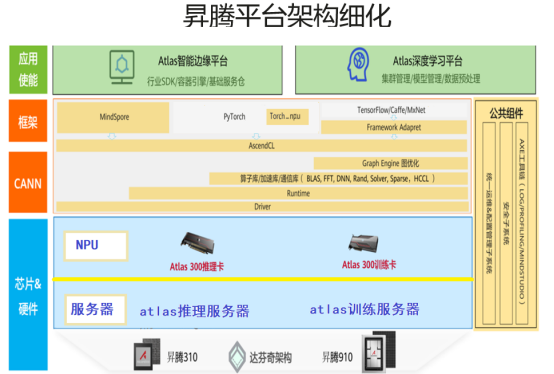
Task: Click the AXE工具链 vertical column
Action: (522, 223)
